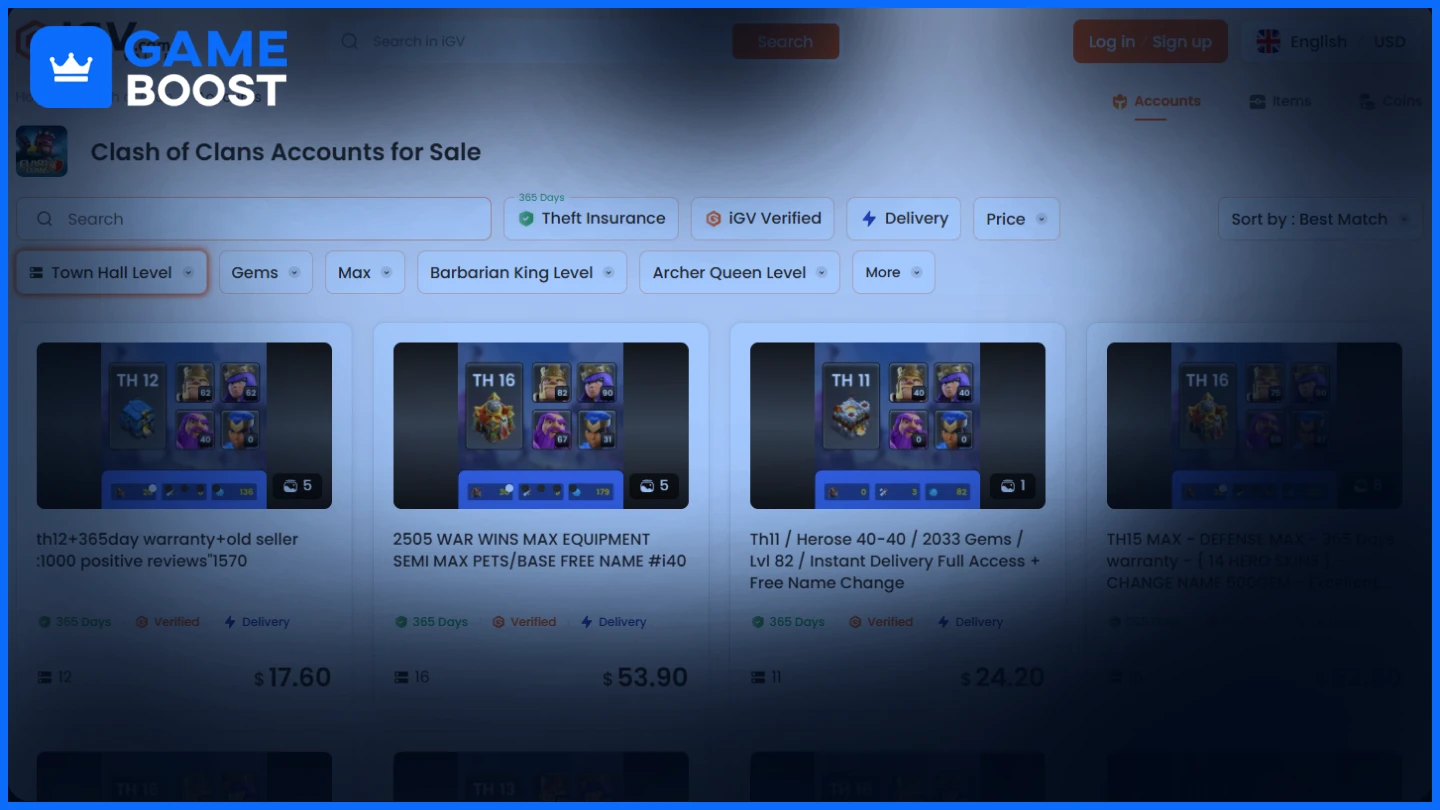Click the $24.20 price
Image resolution: width=1440 pixels, height=810 pixels.
click(x=1003, y=678)
